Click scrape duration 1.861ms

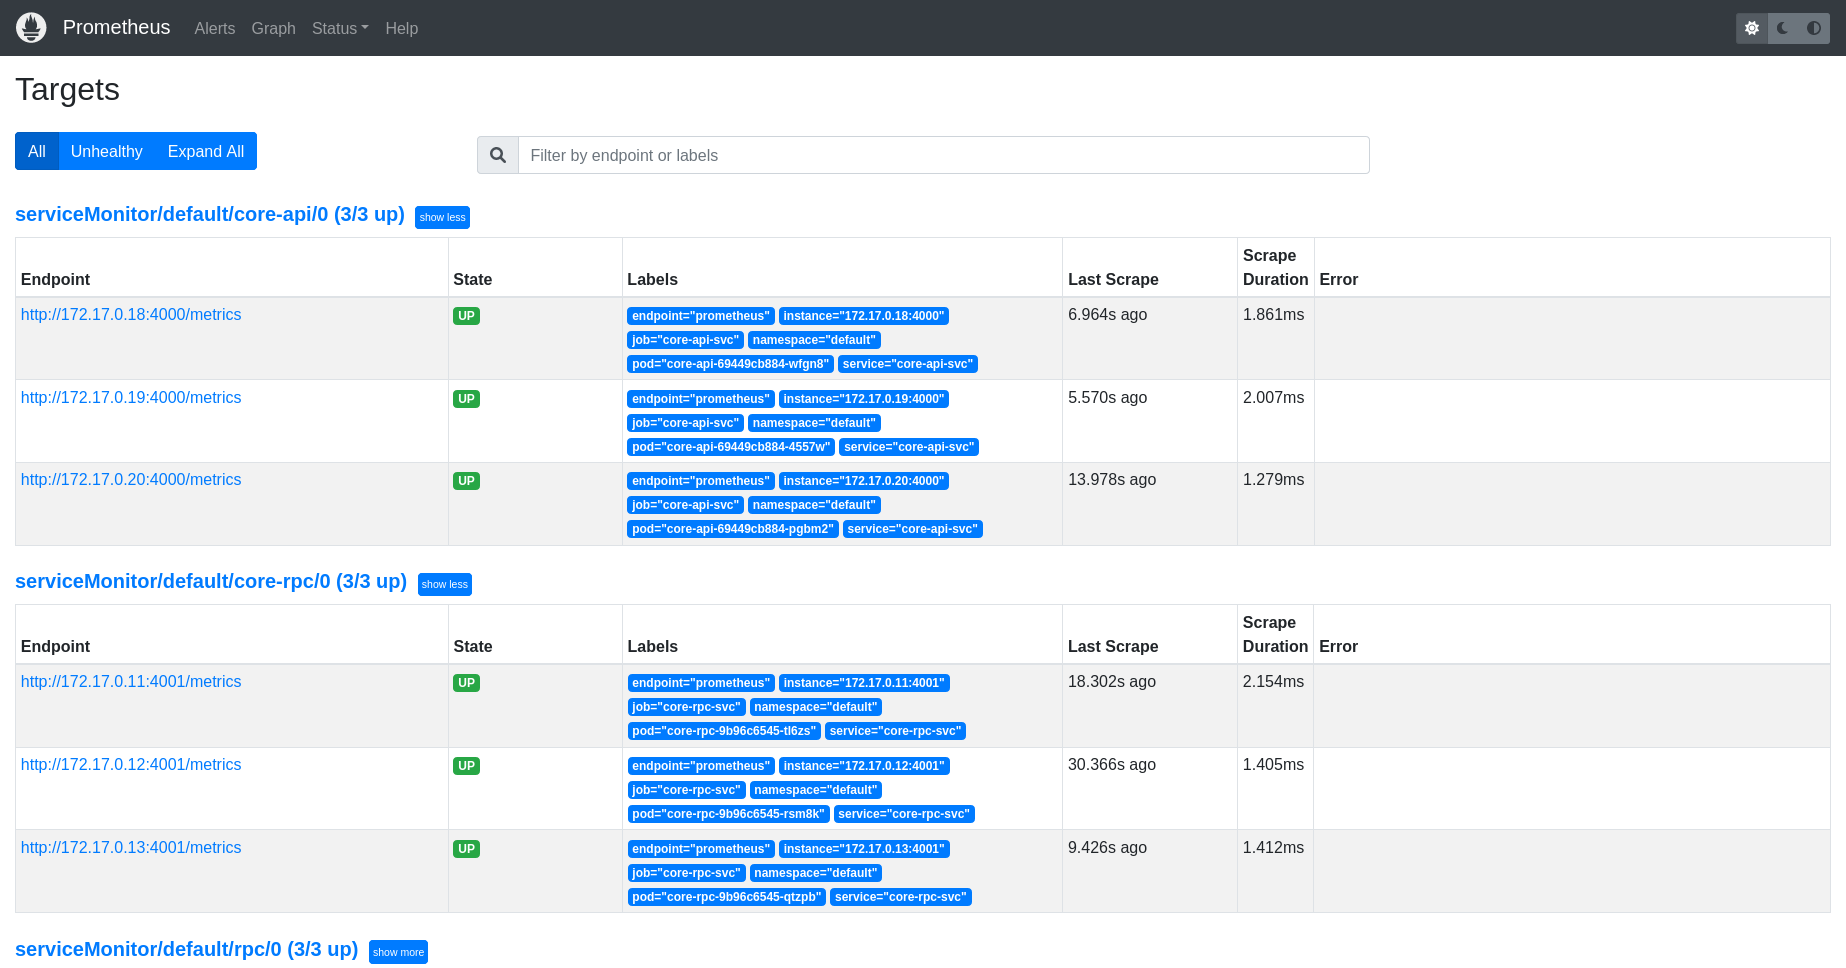[1273, 314]
